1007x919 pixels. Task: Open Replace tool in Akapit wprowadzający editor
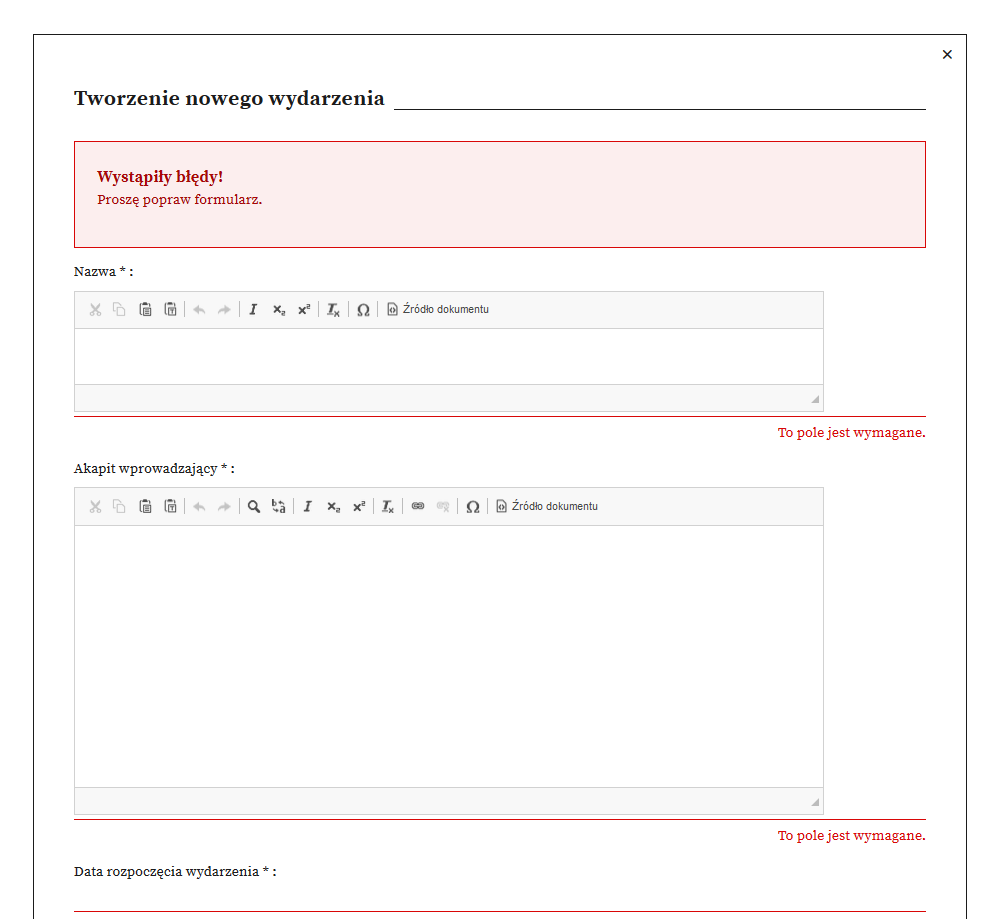279,507
